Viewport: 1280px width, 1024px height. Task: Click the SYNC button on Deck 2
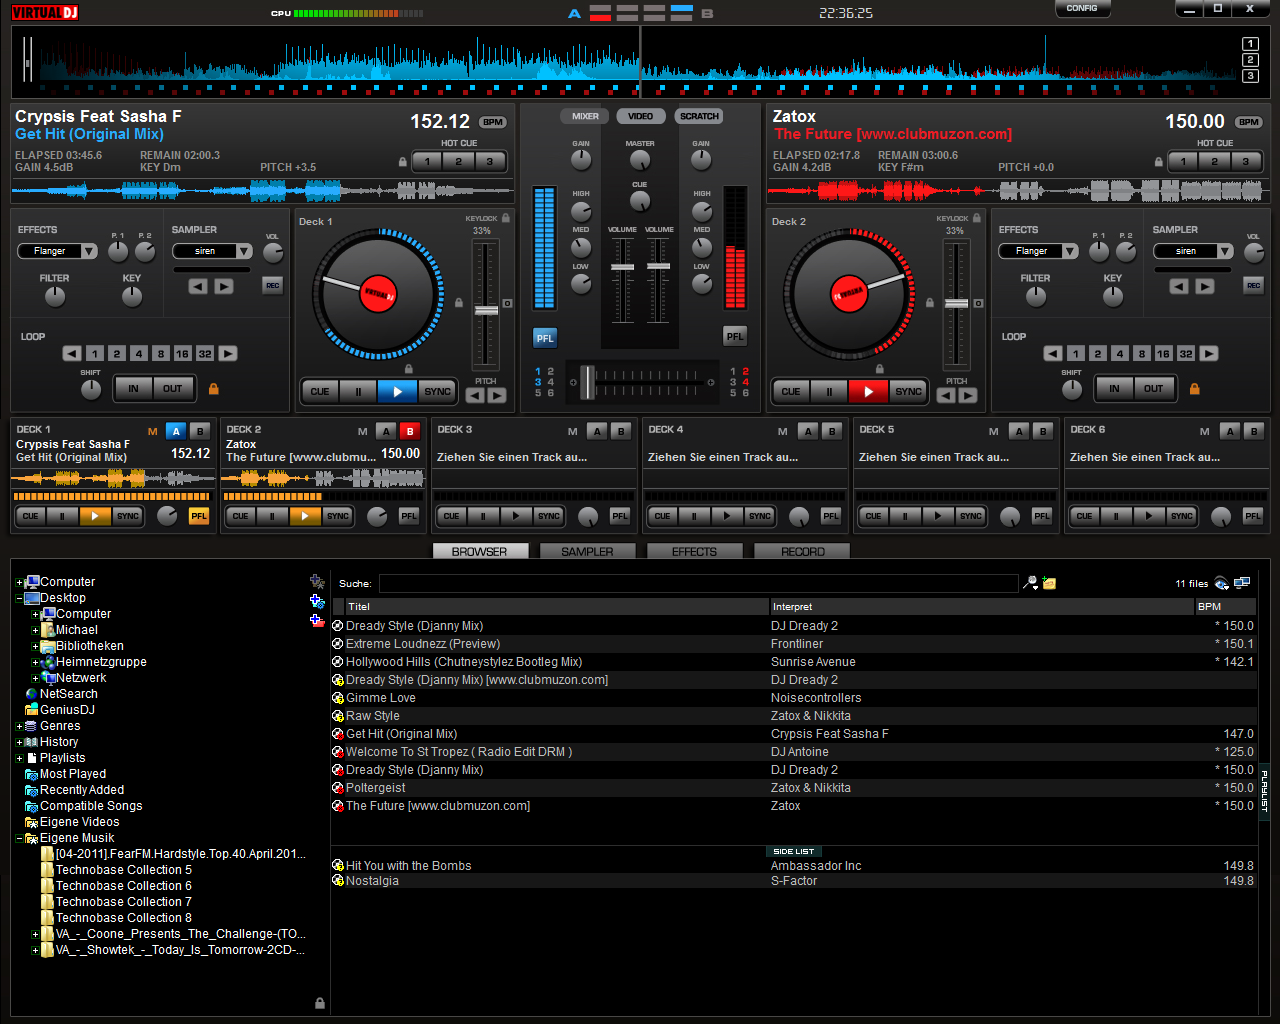click(x=908, y=391)
